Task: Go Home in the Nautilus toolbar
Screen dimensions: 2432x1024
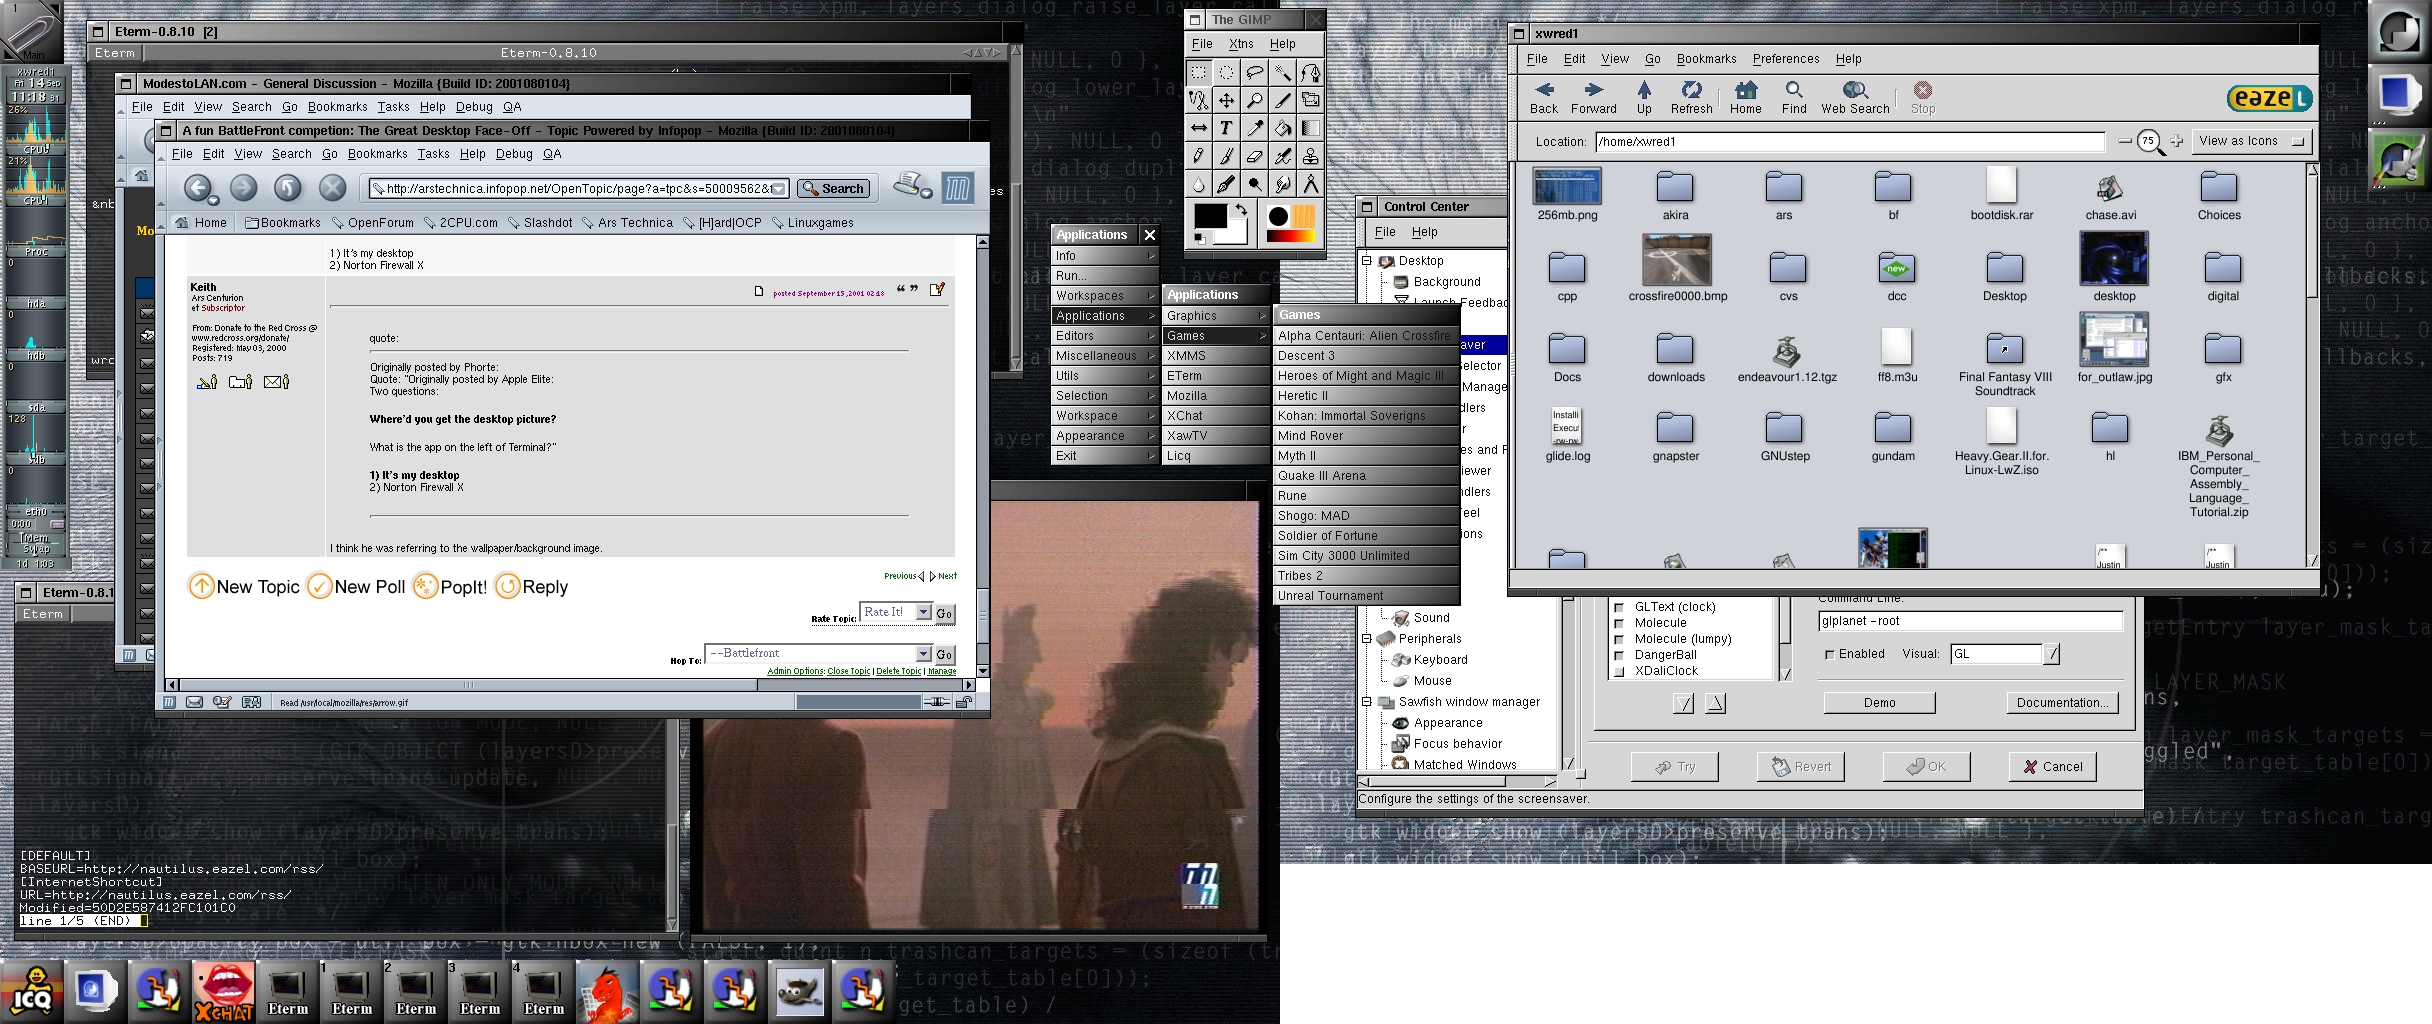Action: tap(1746, 98)
